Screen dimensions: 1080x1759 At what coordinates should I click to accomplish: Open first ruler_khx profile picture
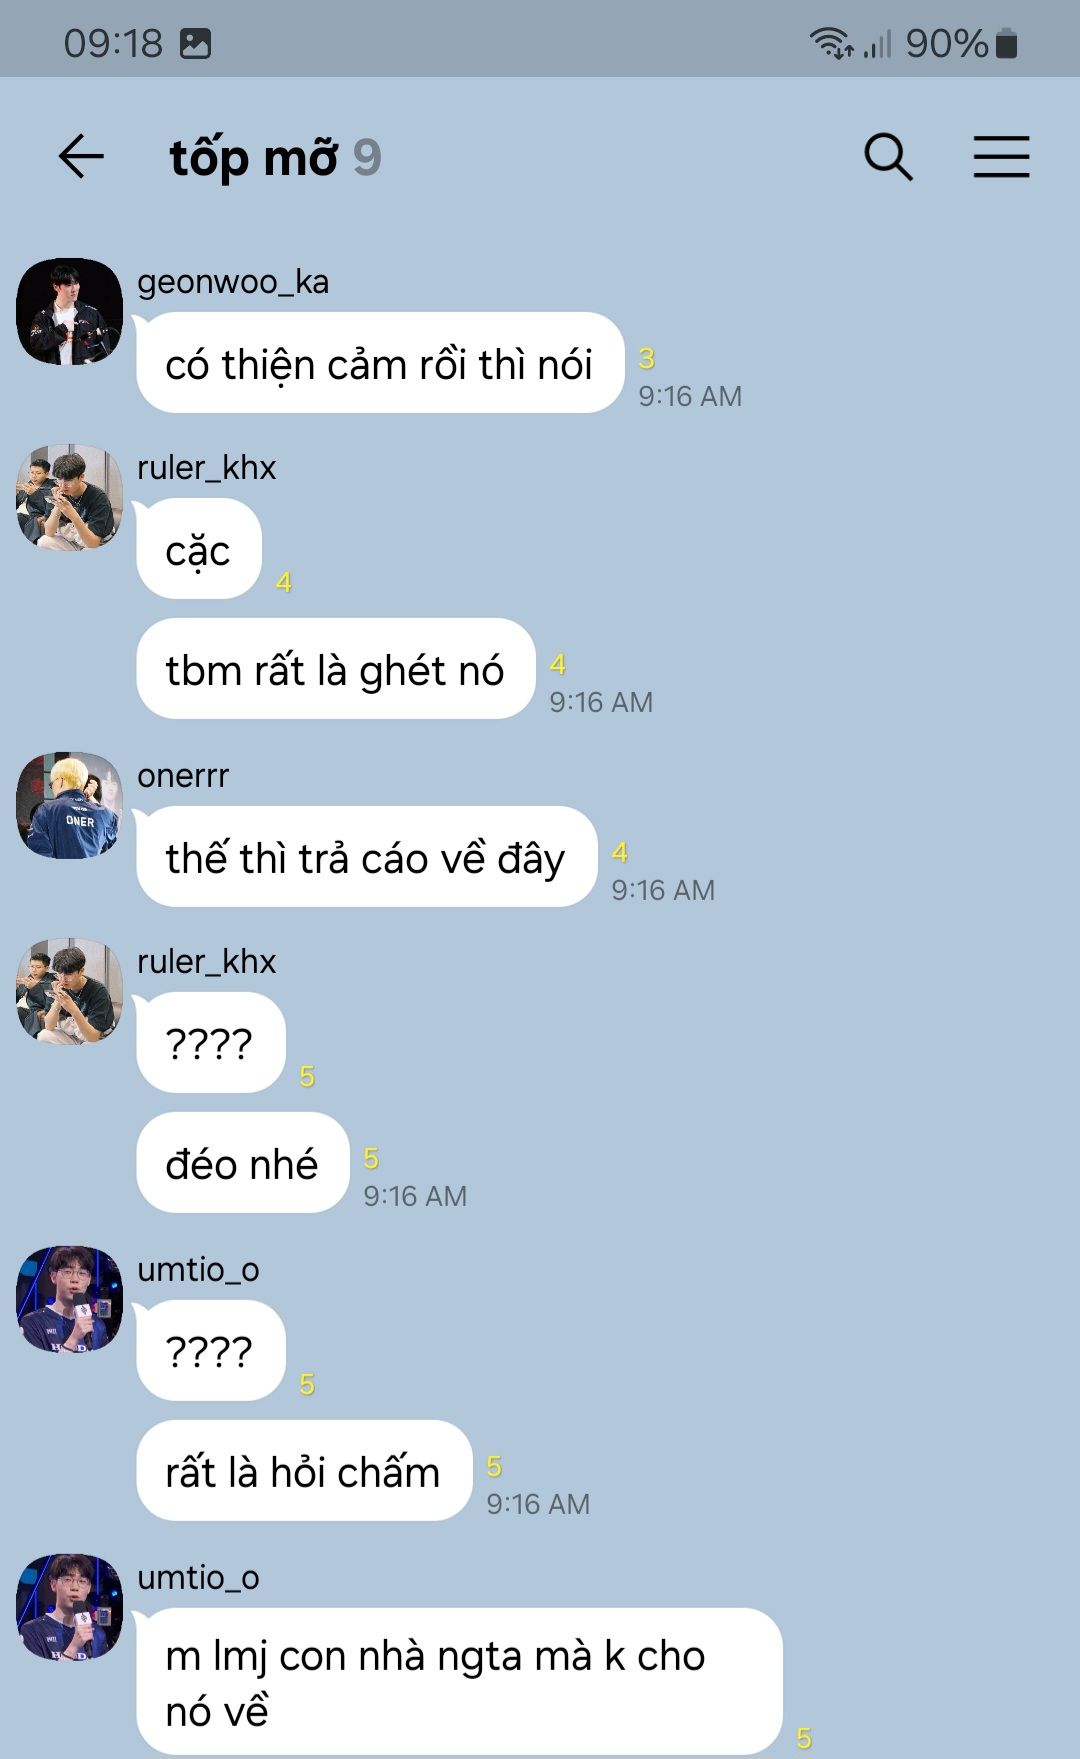(x=69, y=497)
